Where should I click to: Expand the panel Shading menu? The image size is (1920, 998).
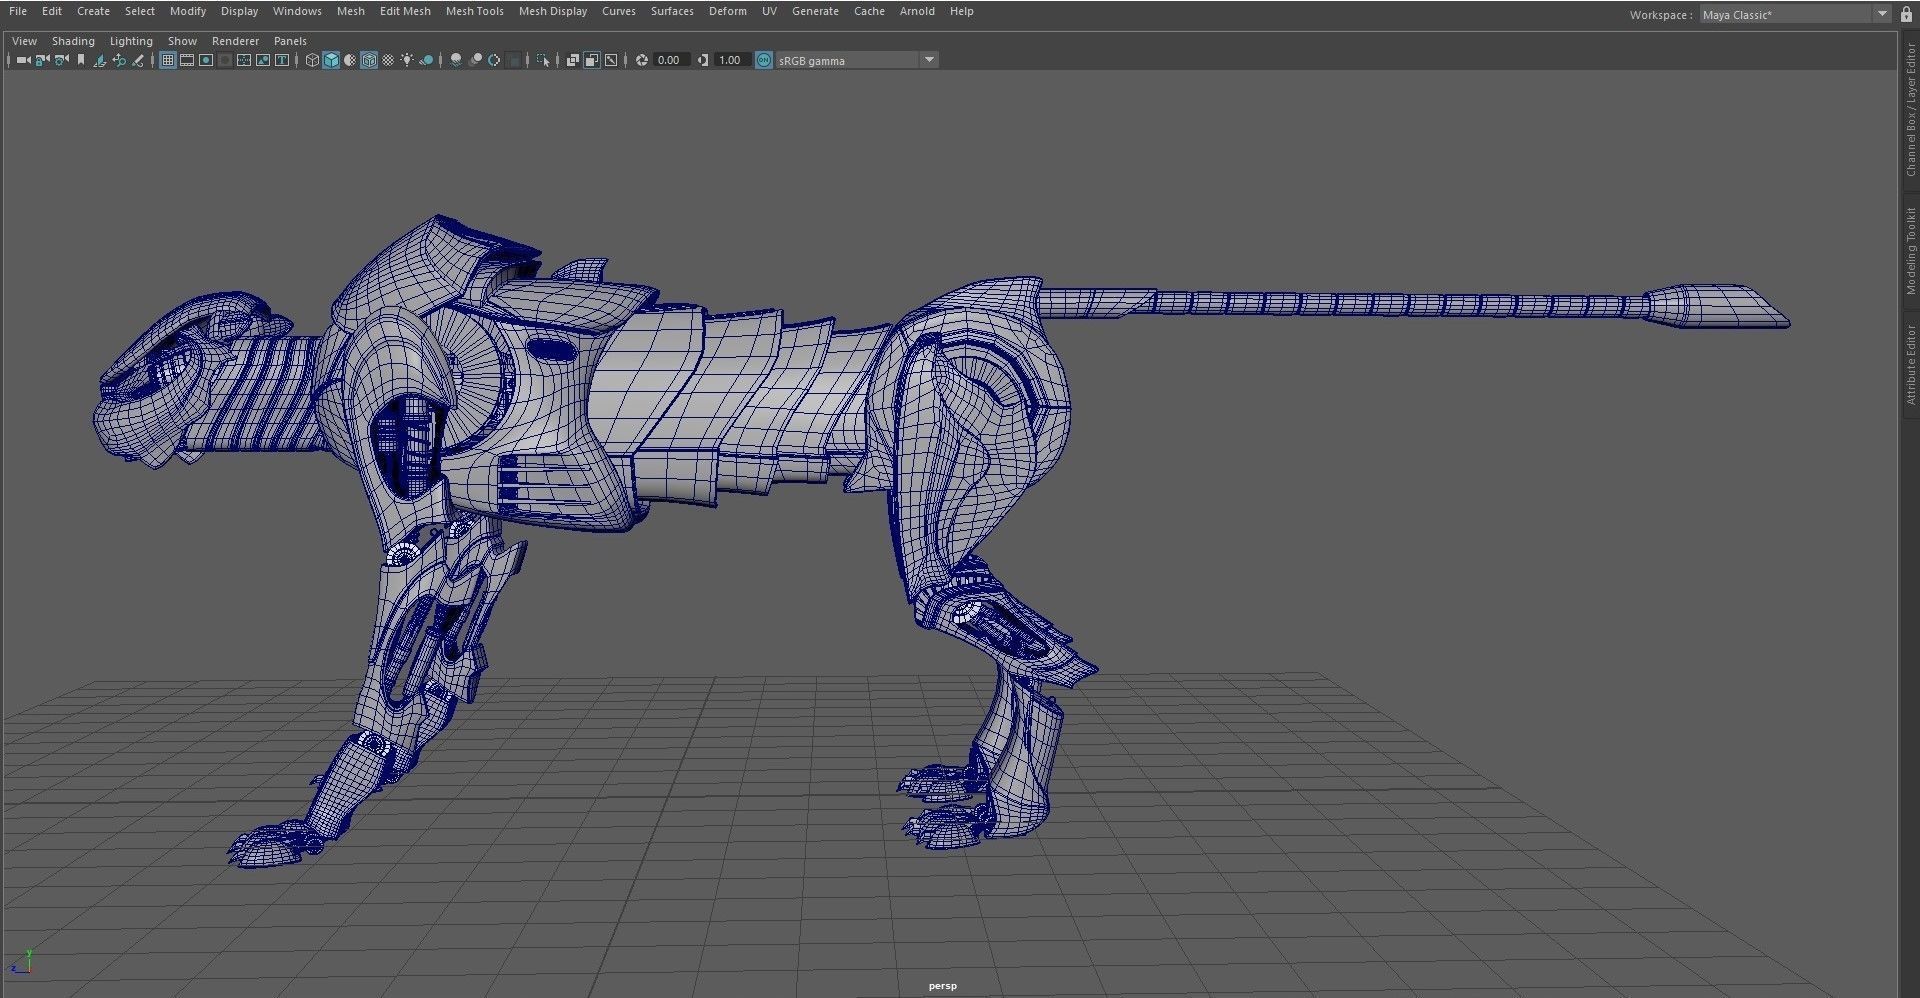[x=73, y=41]
